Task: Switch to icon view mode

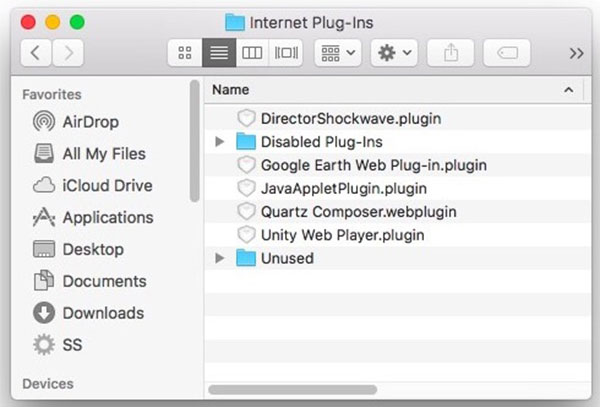Action: (x=185, y=53)
